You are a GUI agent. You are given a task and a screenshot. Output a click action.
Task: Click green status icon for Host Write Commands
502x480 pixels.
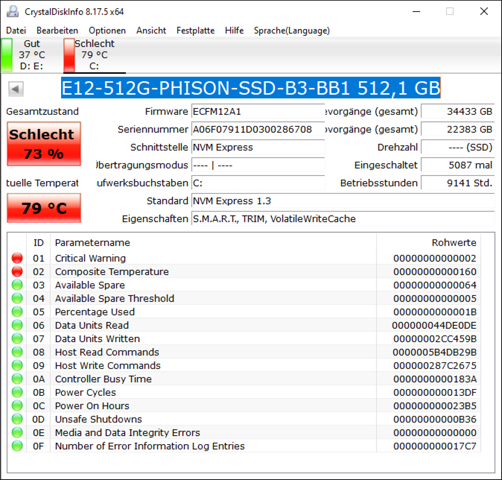coord(17,365)
